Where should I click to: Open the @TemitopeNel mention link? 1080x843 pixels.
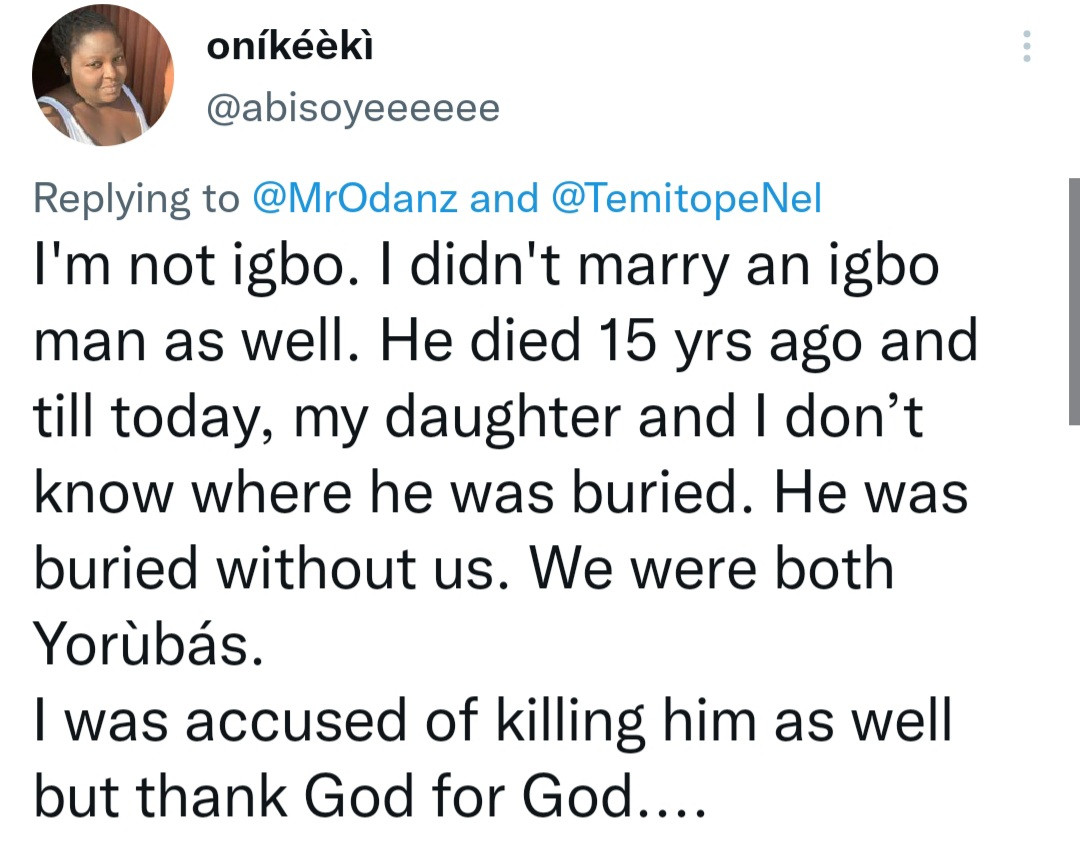(x=687, y=198)
